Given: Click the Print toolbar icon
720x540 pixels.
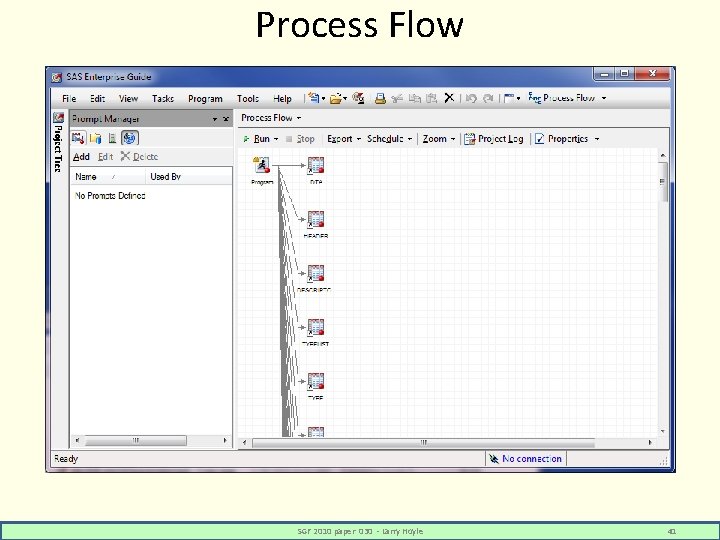Looking at the screenshot, I should [x=380, y=98].
